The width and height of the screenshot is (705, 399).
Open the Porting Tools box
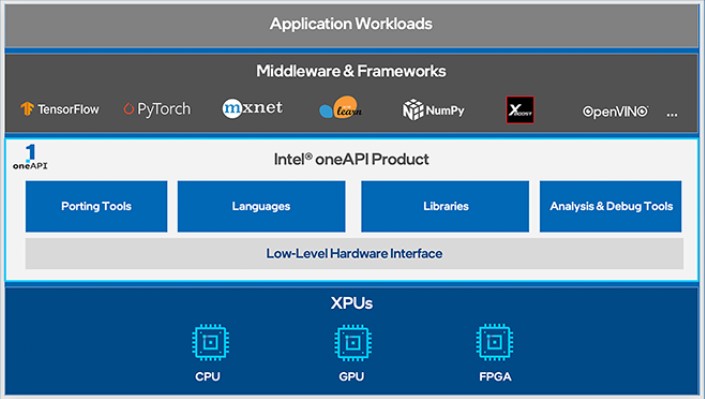(x=96, y=206)
